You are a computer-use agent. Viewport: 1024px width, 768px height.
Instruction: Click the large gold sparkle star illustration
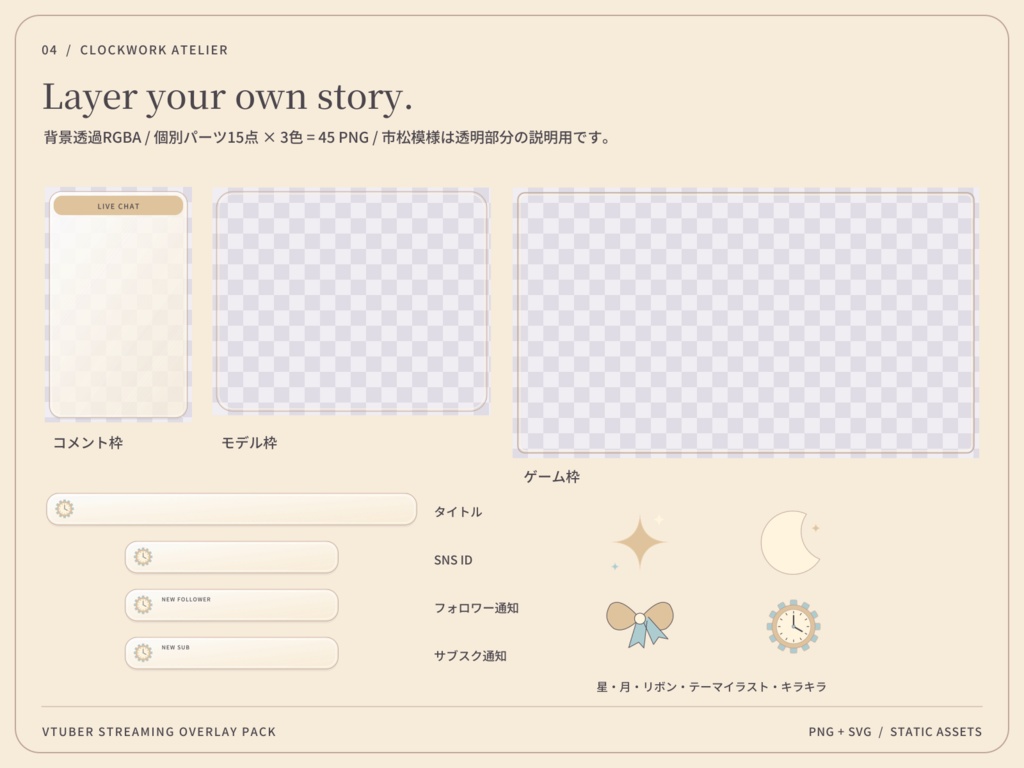click(640, 541)
